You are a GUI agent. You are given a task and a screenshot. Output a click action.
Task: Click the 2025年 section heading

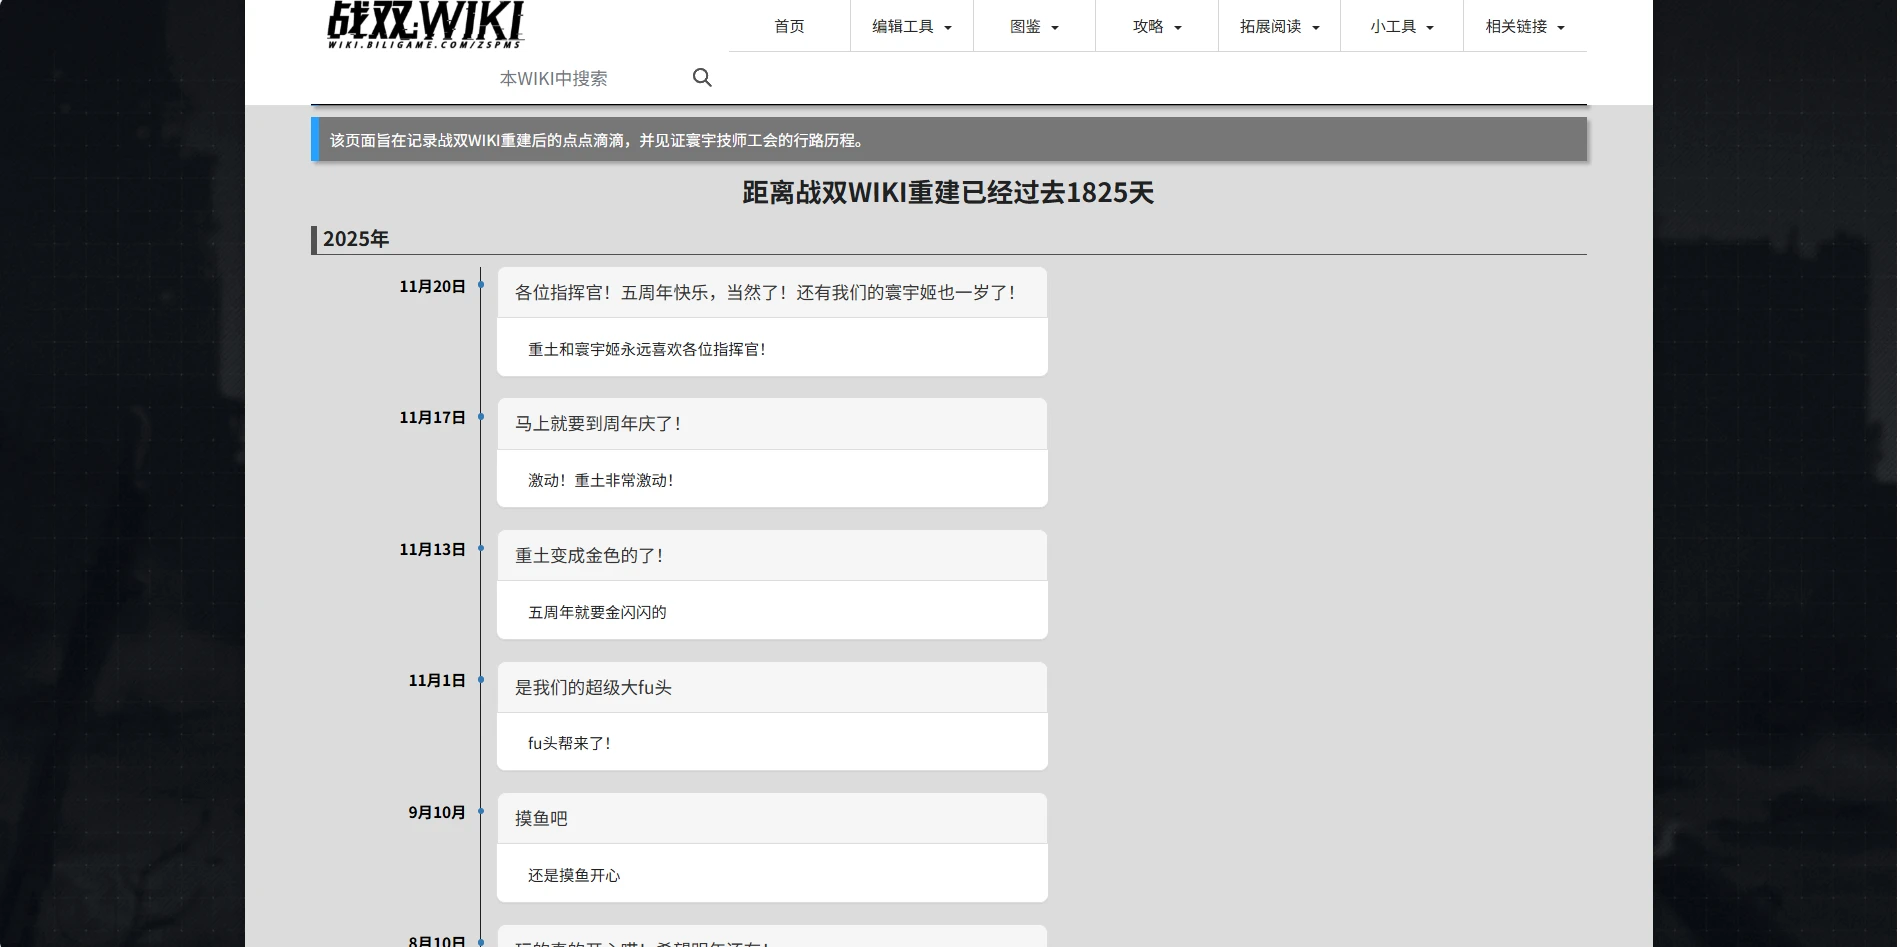pyautogui.click(x=356, y=239)
